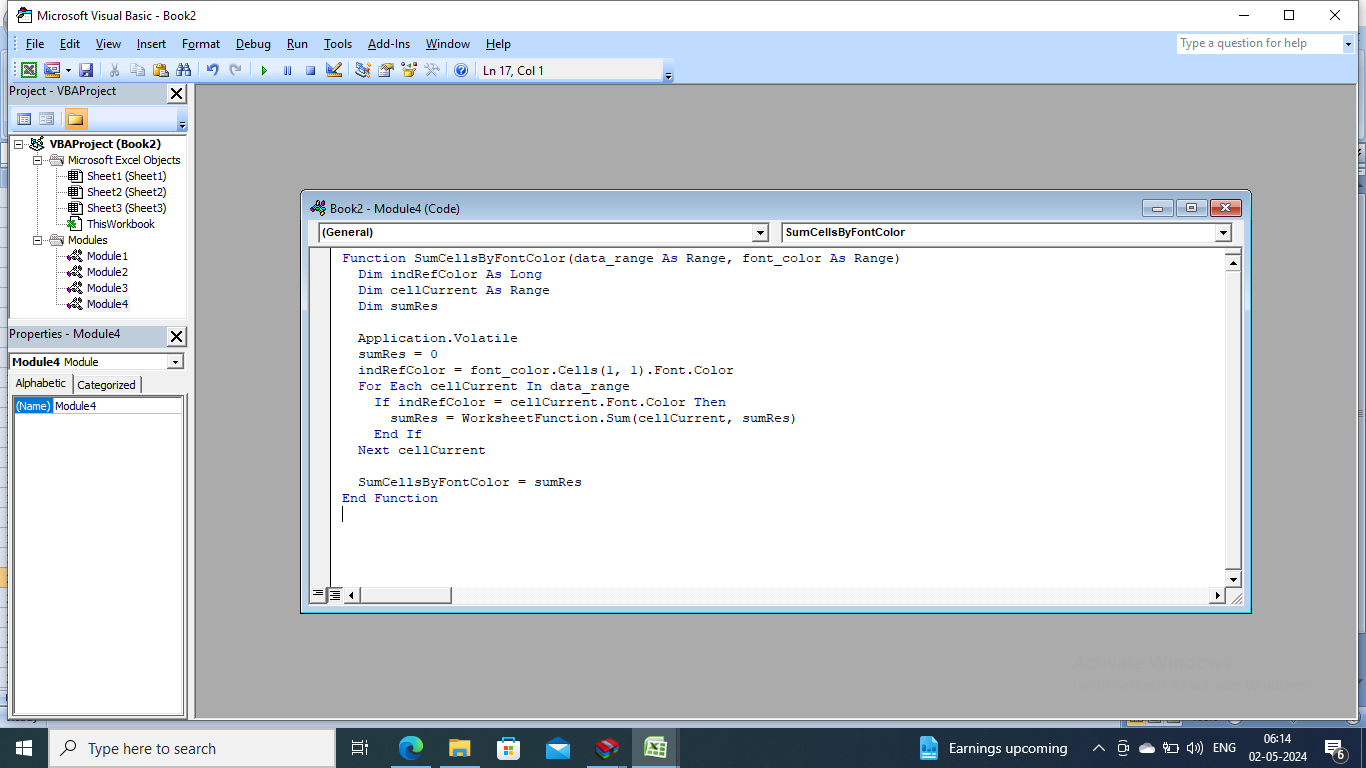Click the Redo arrow icon
1366x768 pixels.
(x=235, y=70)
